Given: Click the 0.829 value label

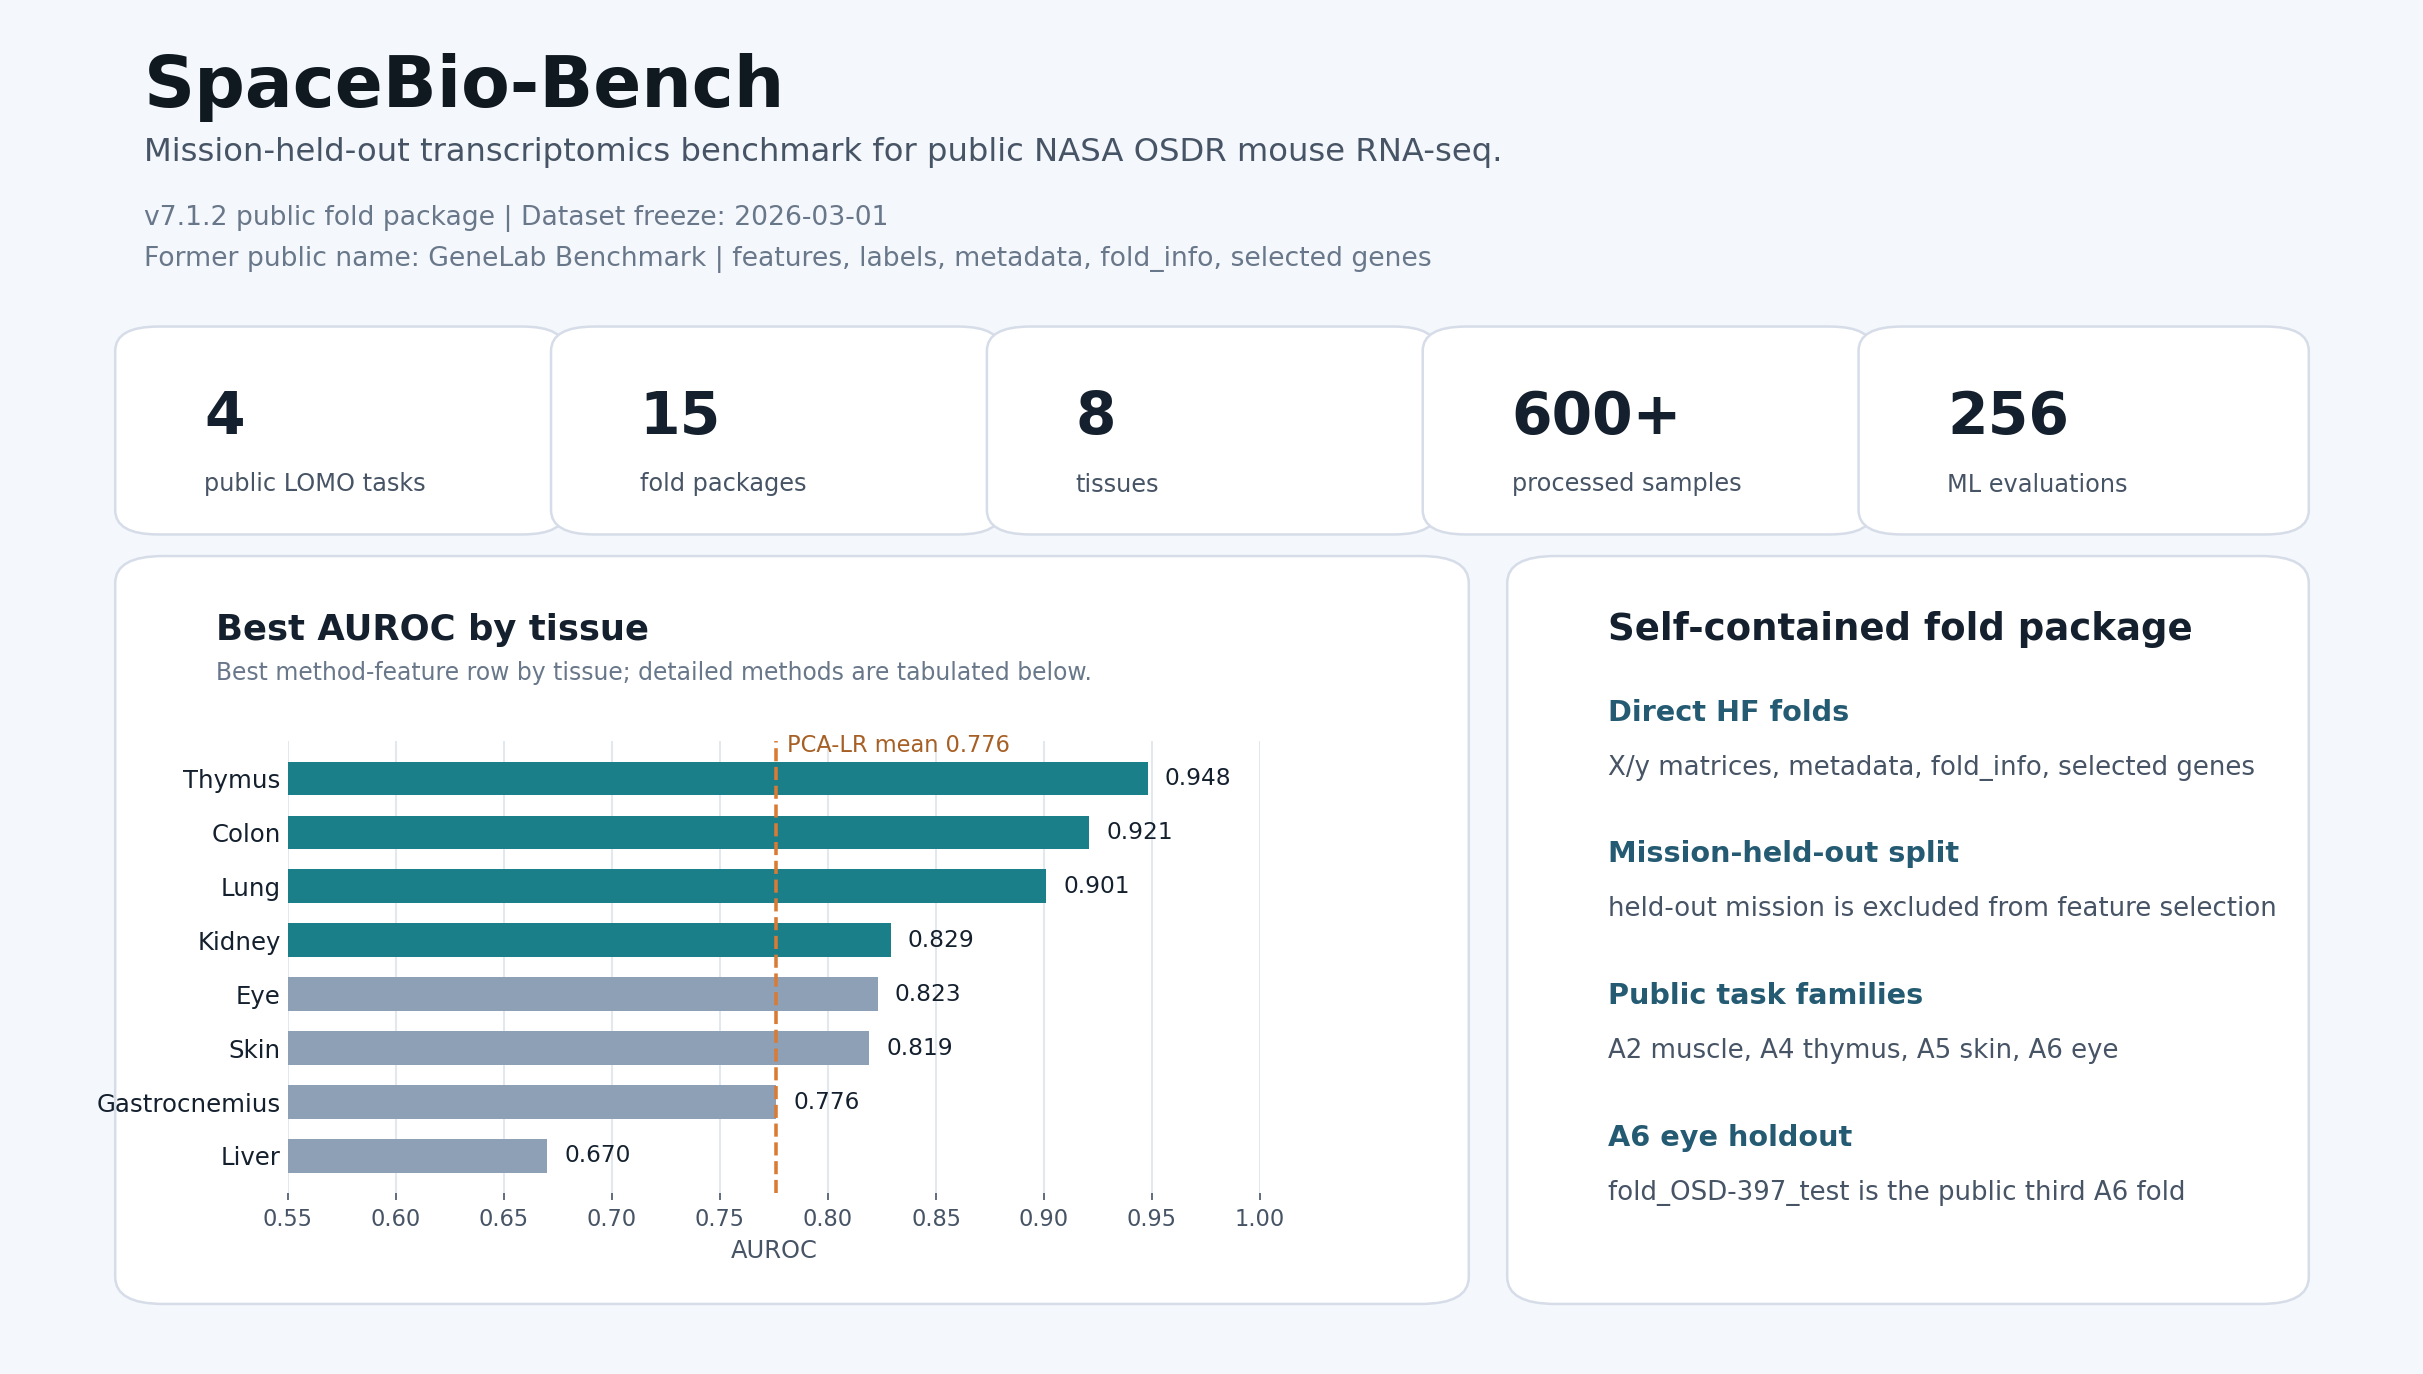Looking at the screenshot, I should pos(940,940).
